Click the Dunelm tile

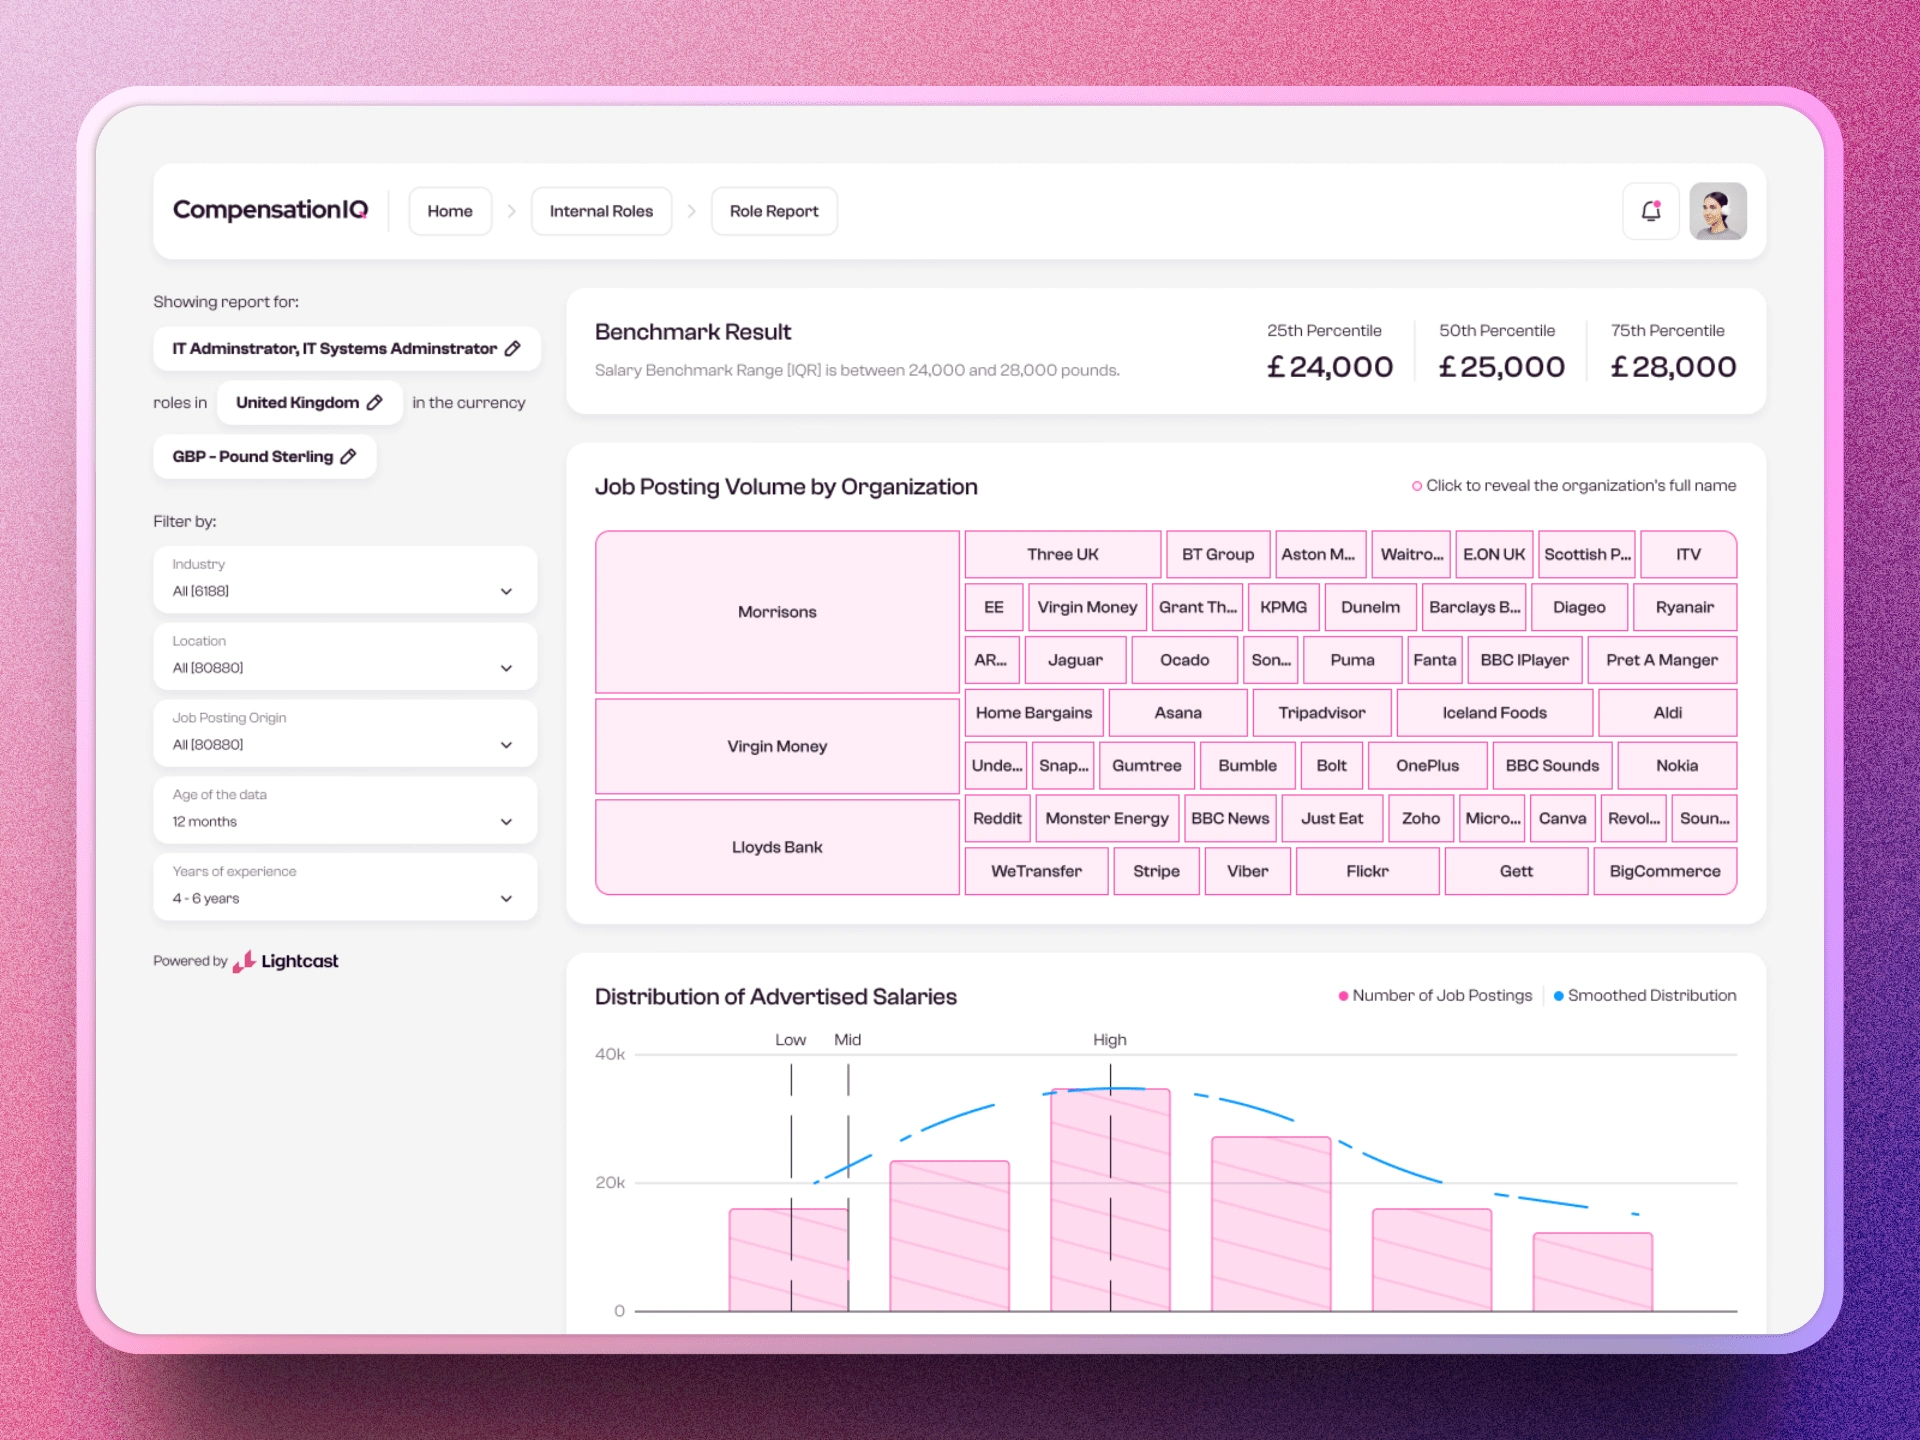coord(1370,607)
